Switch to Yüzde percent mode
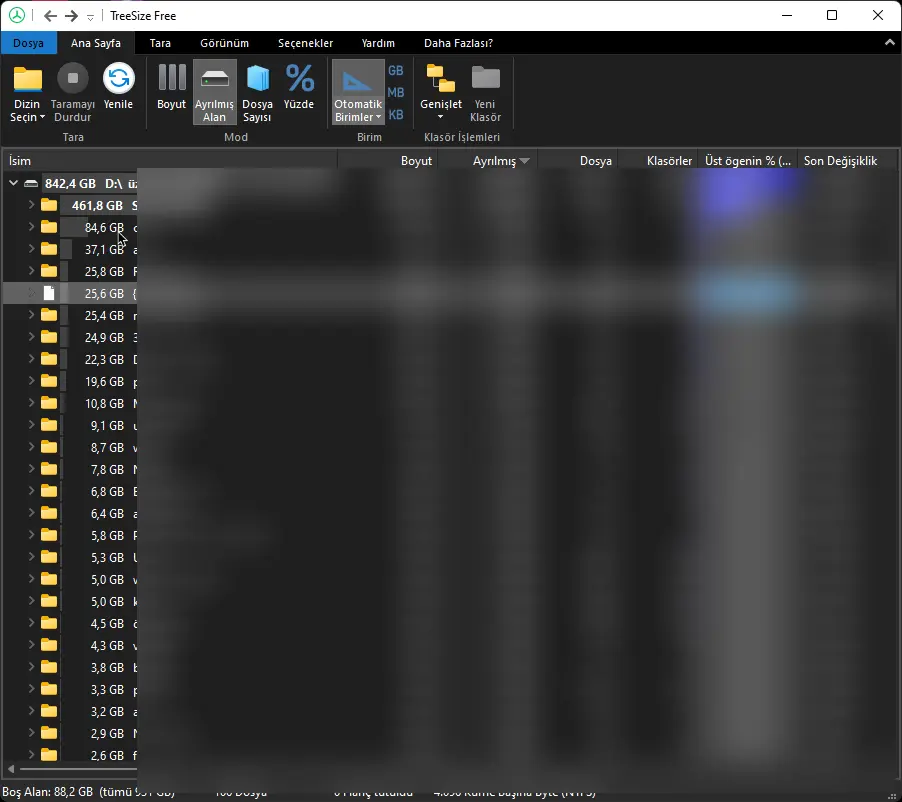This screenshot has height=802, width=902. pos(299,86)
